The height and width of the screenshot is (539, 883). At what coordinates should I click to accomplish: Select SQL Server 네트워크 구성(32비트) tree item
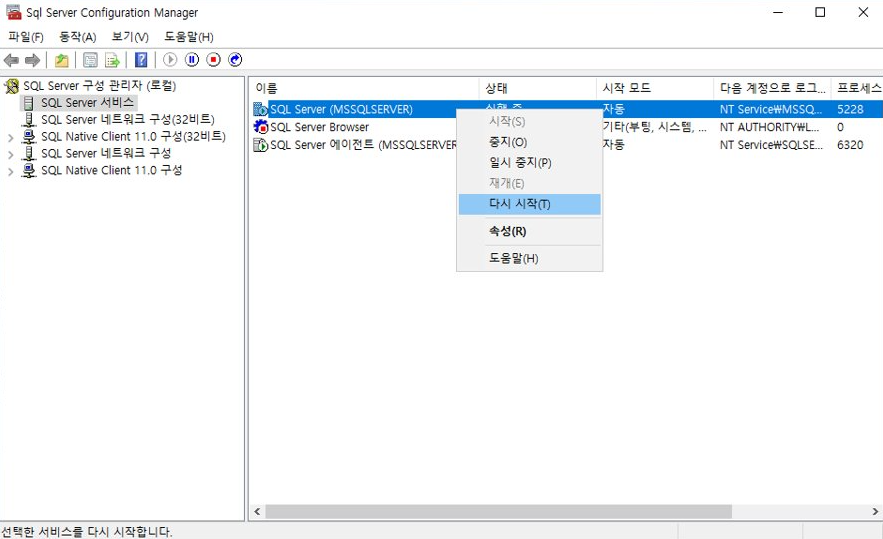click(128, 119)
